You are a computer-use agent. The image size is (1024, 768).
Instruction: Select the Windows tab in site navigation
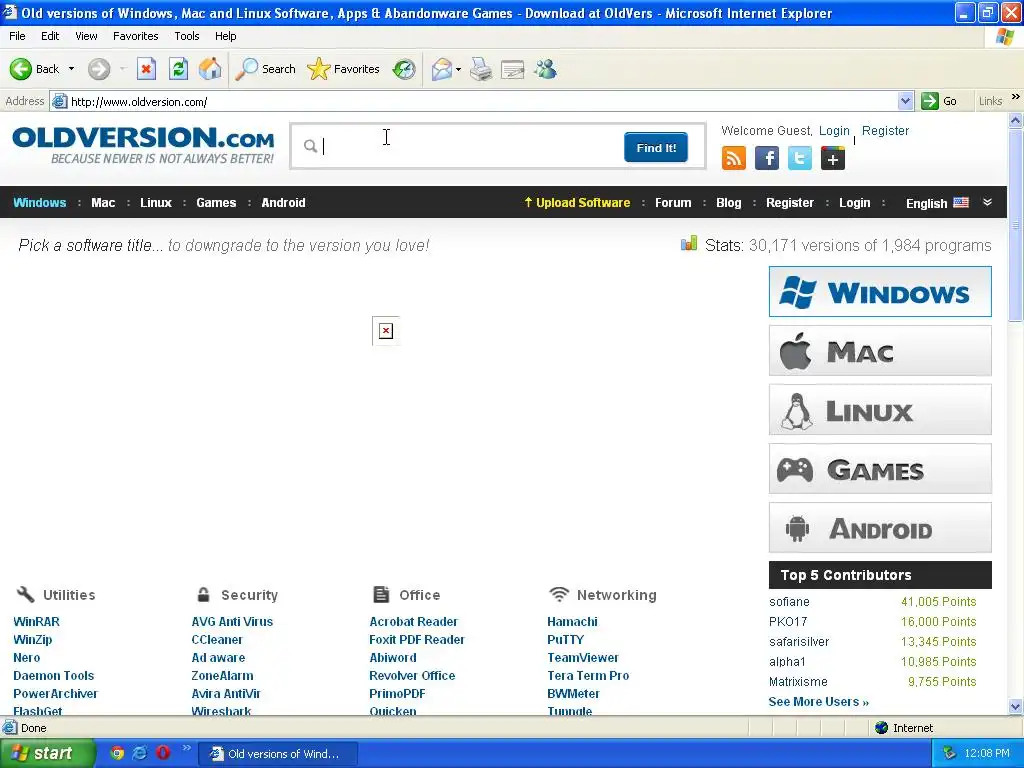click(x=40, y=202)
